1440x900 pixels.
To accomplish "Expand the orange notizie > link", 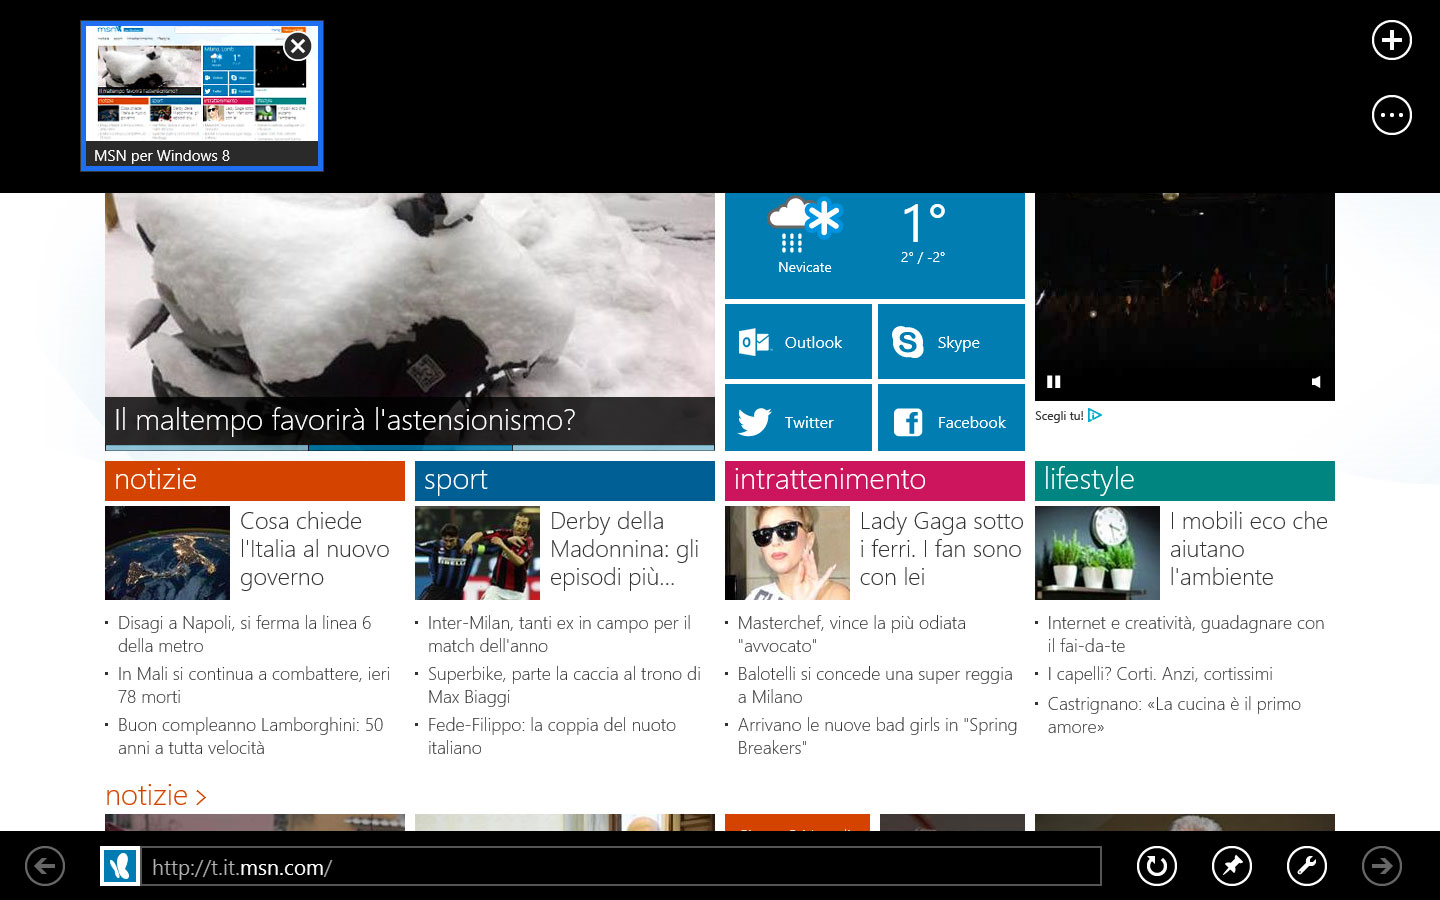I will click(156, 795).
